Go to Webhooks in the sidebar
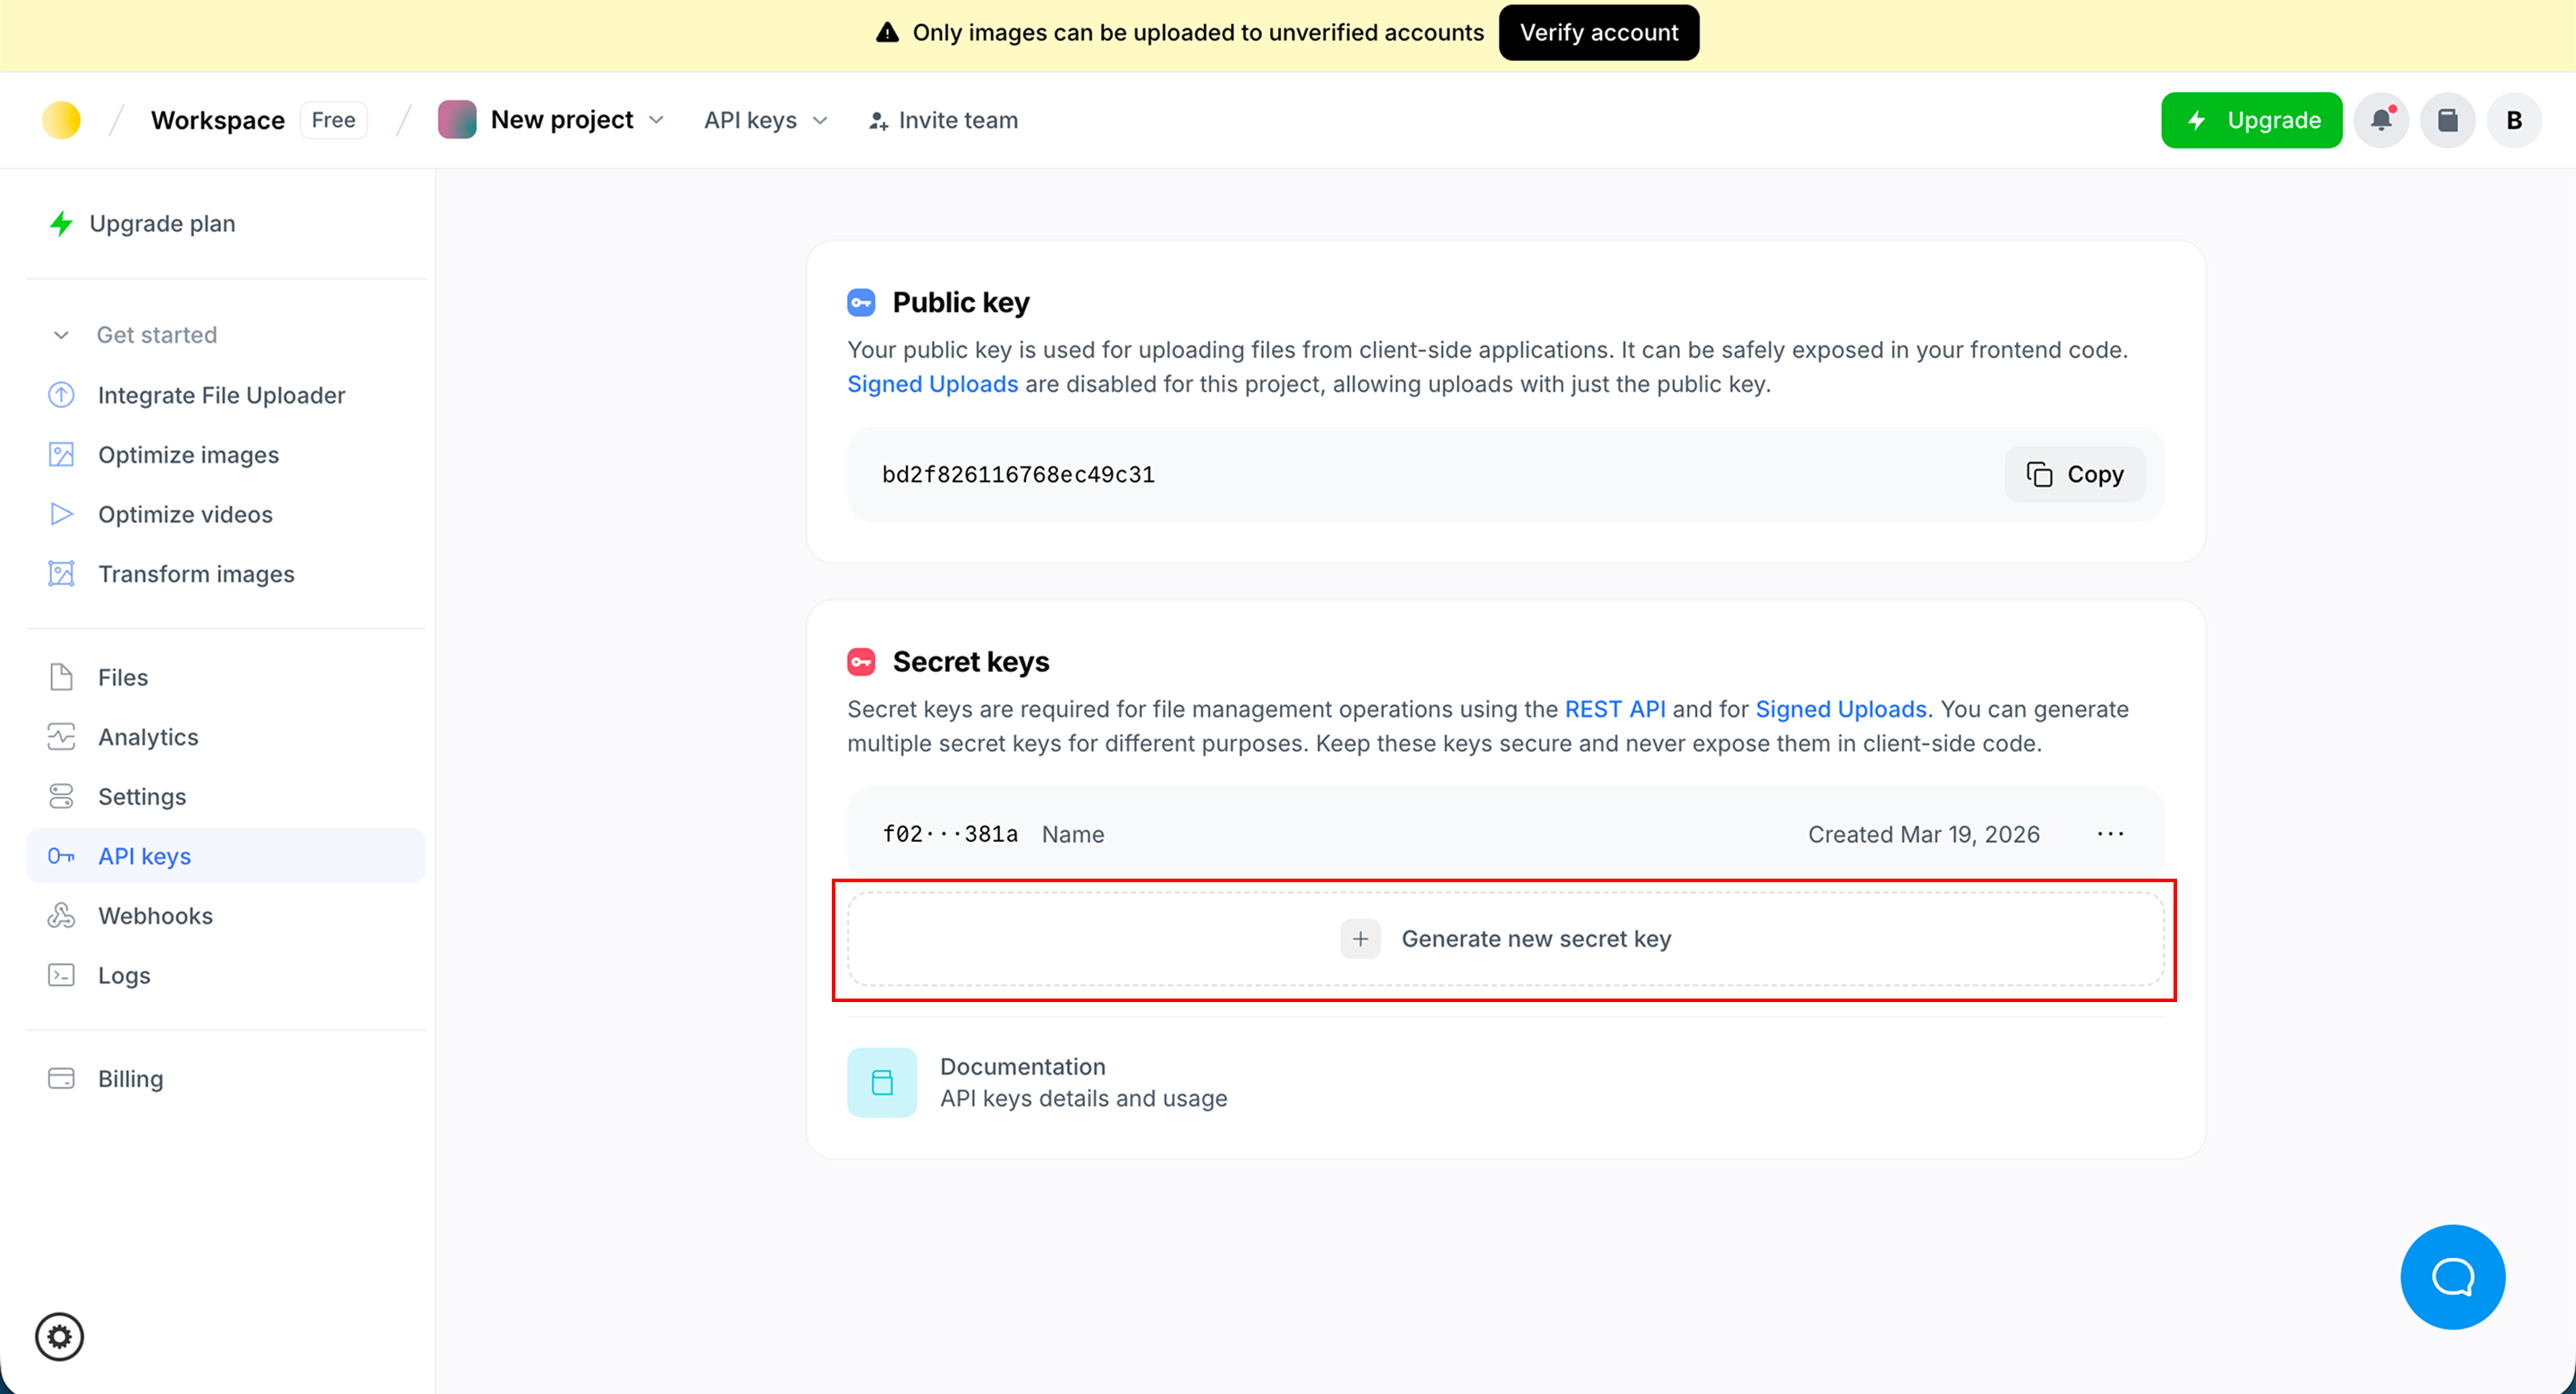 [x=155, y=915]
